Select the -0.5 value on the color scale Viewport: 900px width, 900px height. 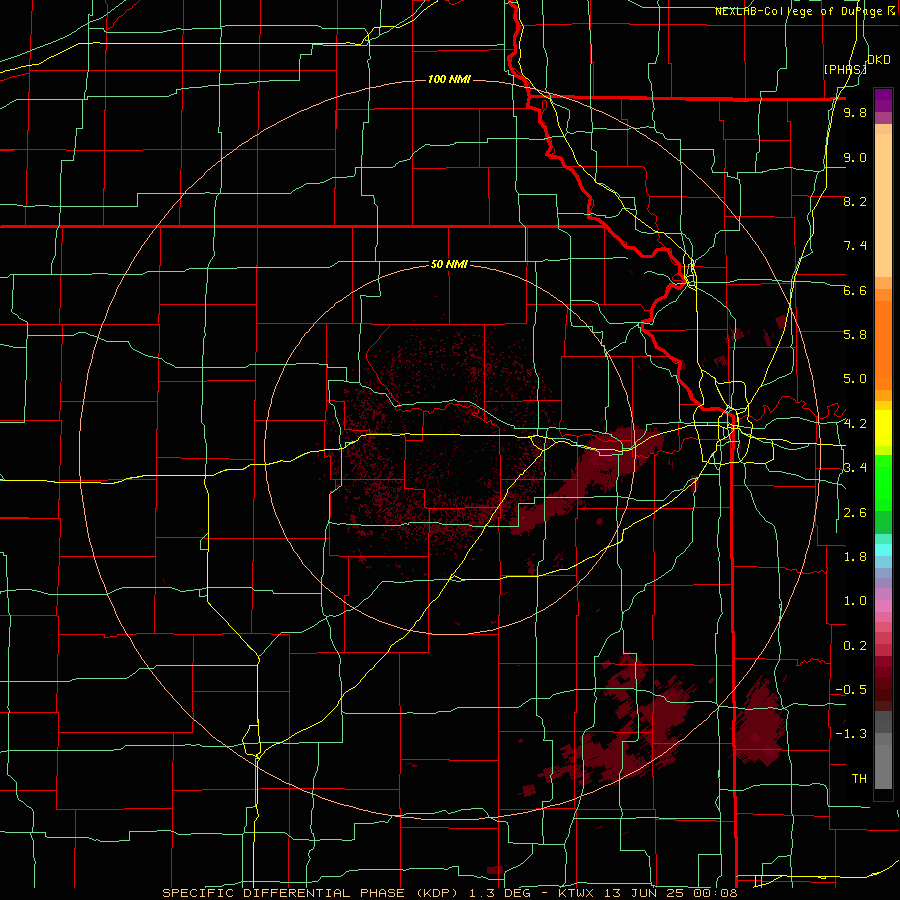coord(852,689)
